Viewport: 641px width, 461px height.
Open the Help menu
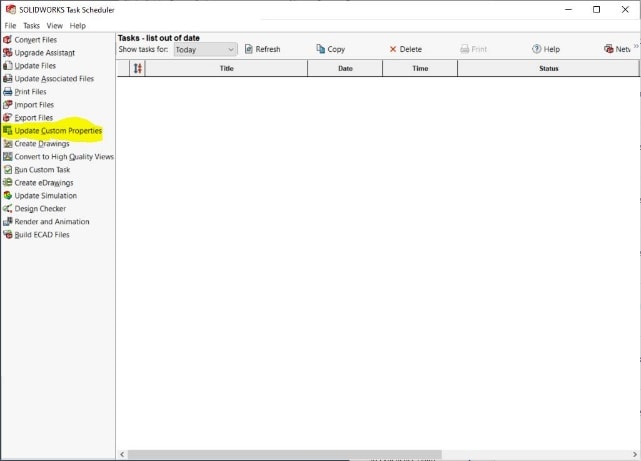tap(78, 26)
